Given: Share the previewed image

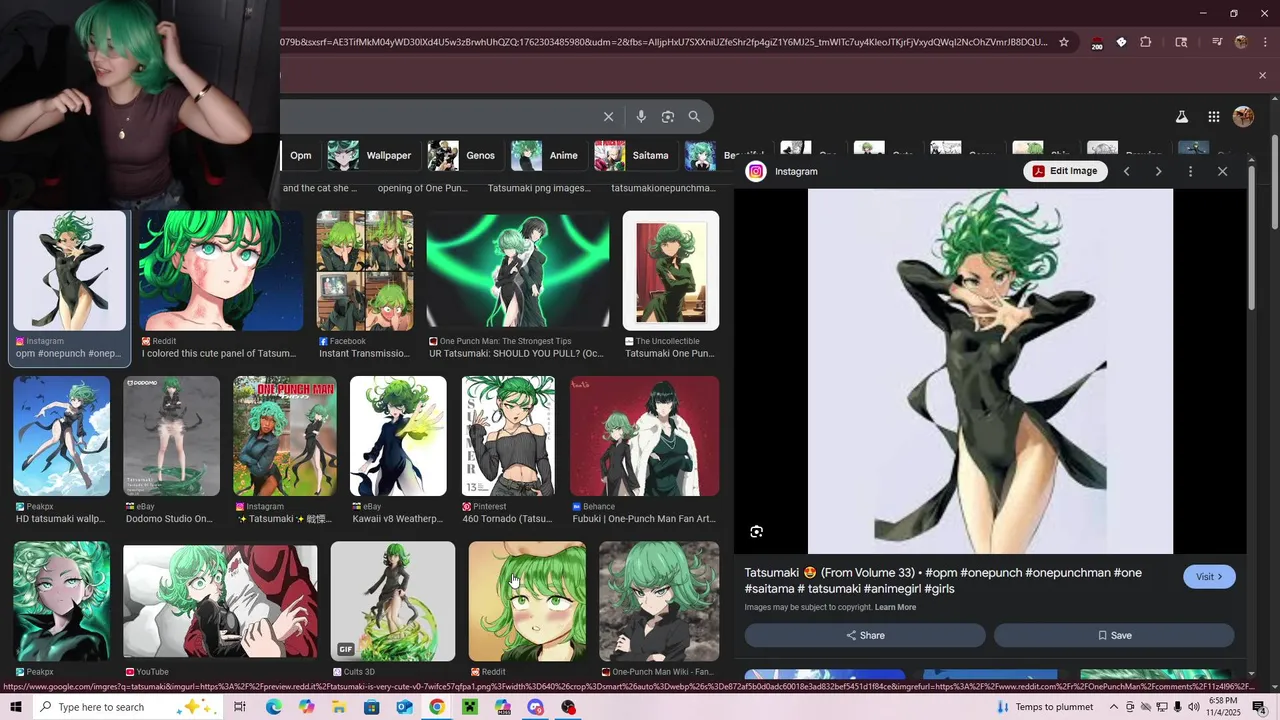Looking at the screenshot, I should click(865, 635).
